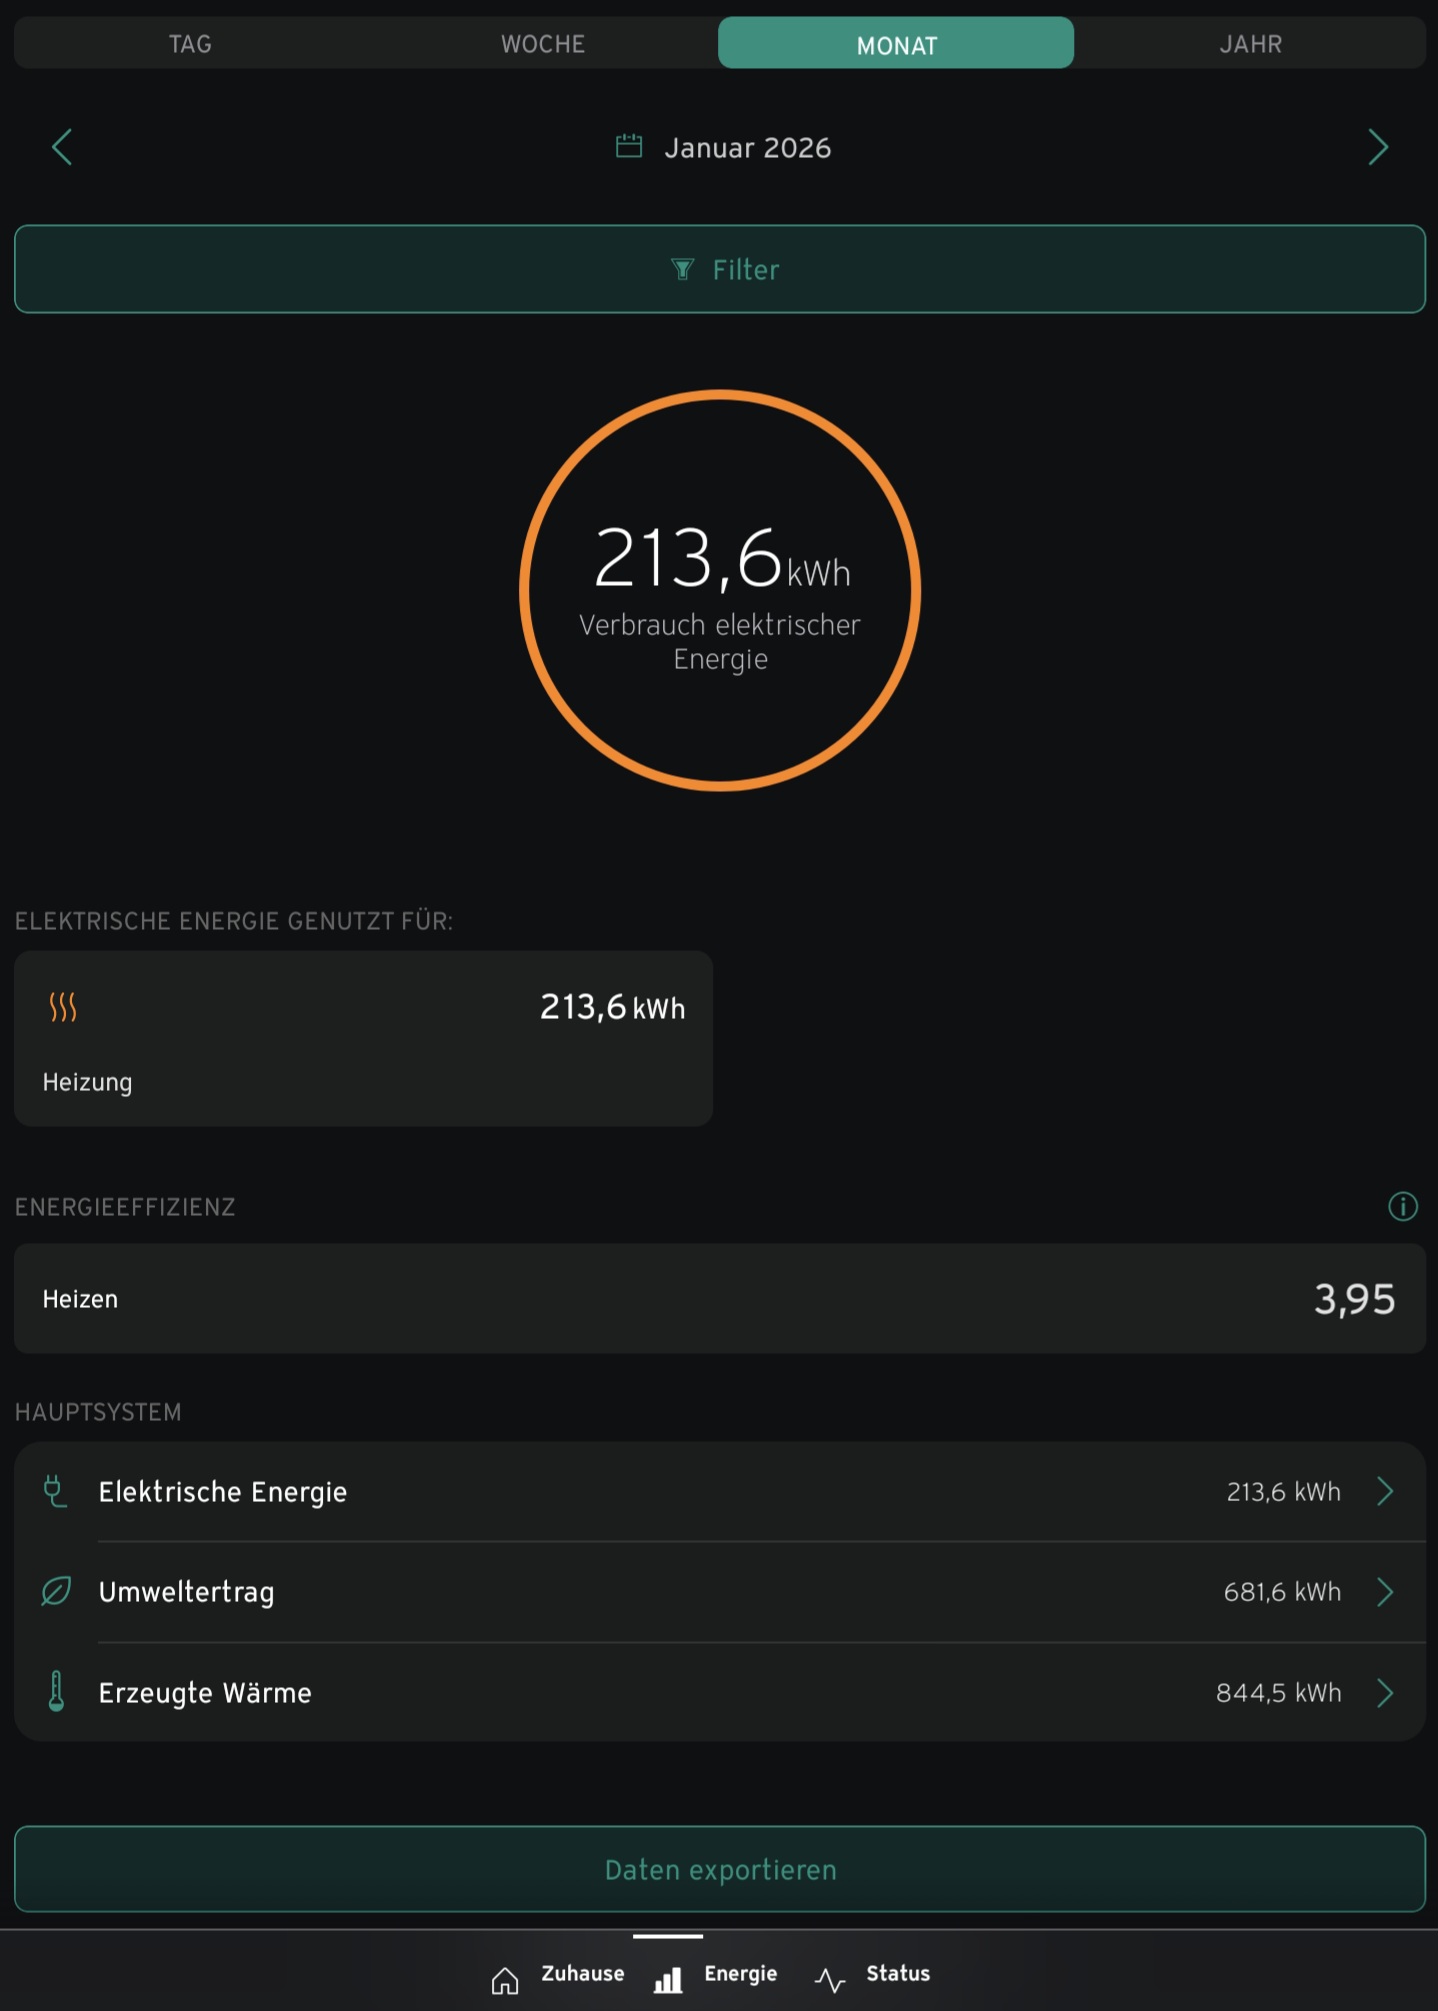The height and width of the screenshot is (2011, 1438).
Task: Expand Umweltertrag details chevron
Action: click(1385, 1591)
